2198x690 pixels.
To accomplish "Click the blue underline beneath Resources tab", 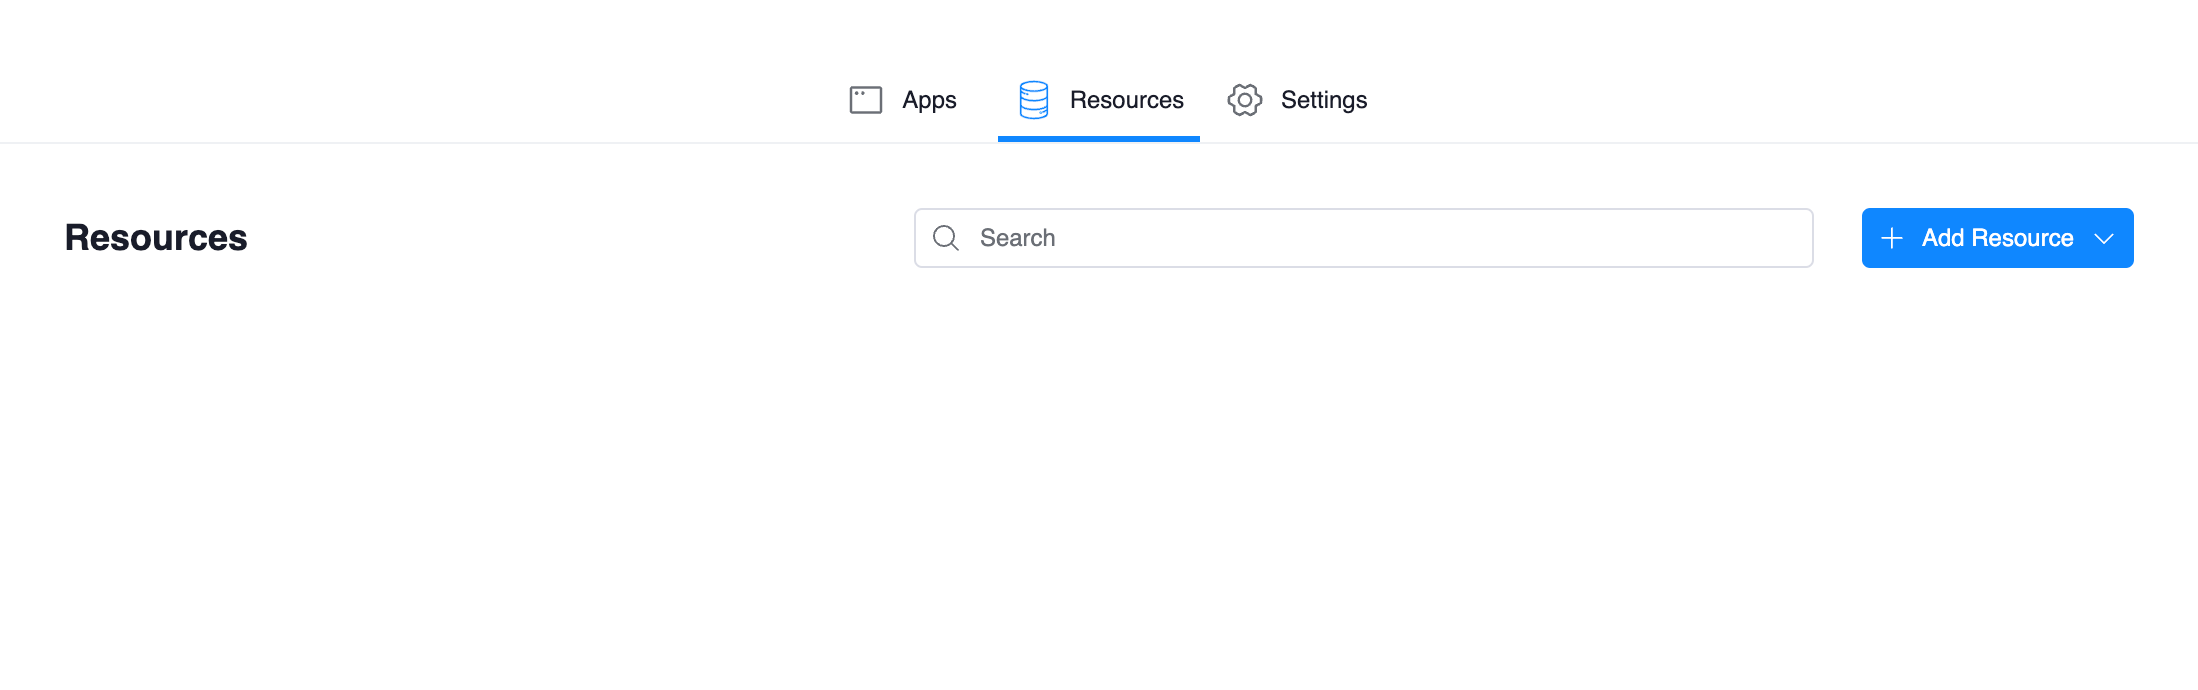I will [x=1098, y=139].
